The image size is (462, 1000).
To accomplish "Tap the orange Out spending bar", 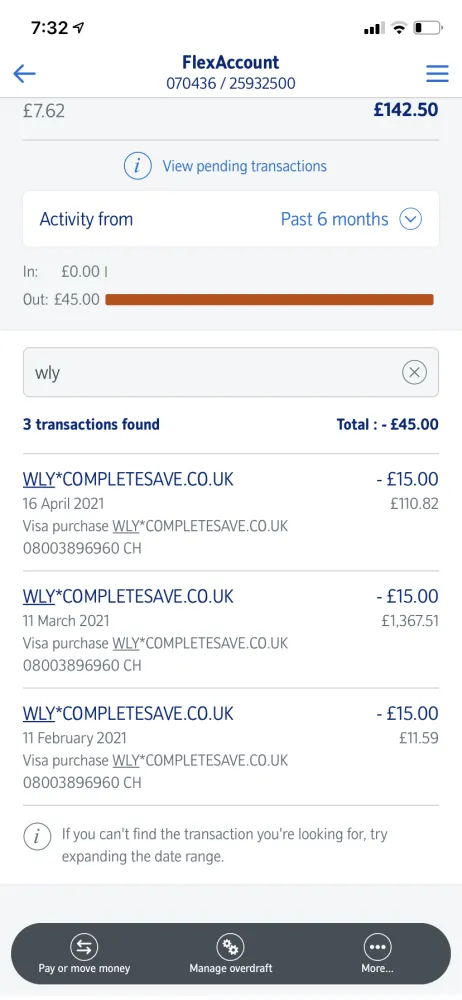I will coord(269,299).
